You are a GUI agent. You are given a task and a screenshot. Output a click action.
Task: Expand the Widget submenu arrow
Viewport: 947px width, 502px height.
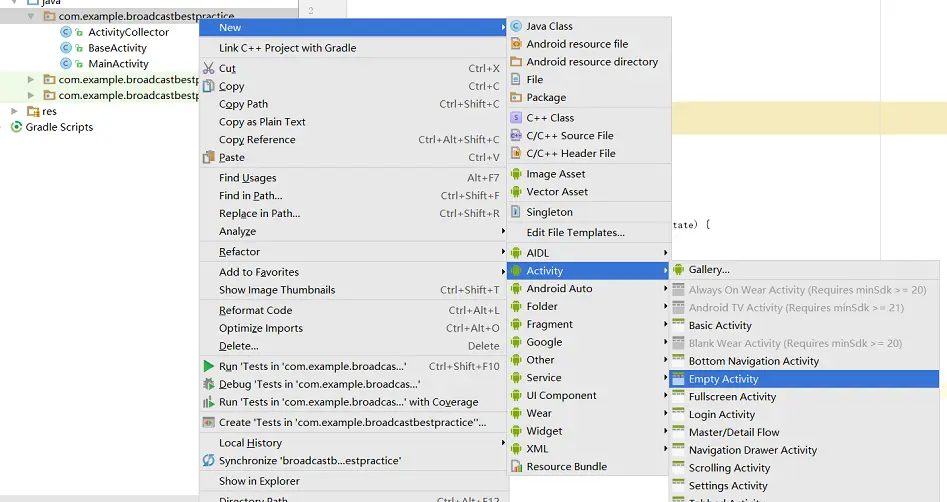[x=665, y=431]
